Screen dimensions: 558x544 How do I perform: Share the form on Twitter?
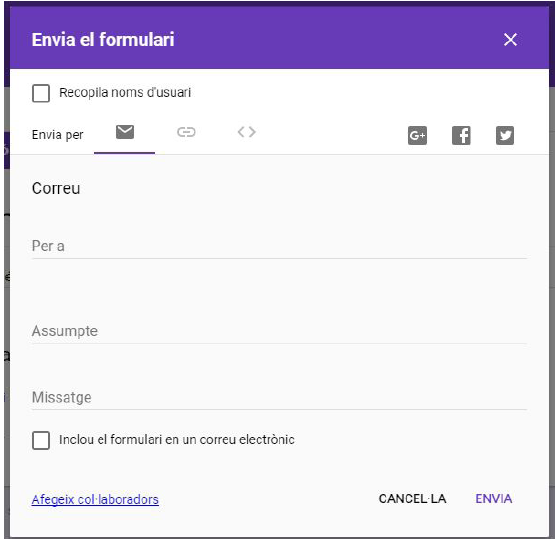pyautogui.click(x=505, y=136)
